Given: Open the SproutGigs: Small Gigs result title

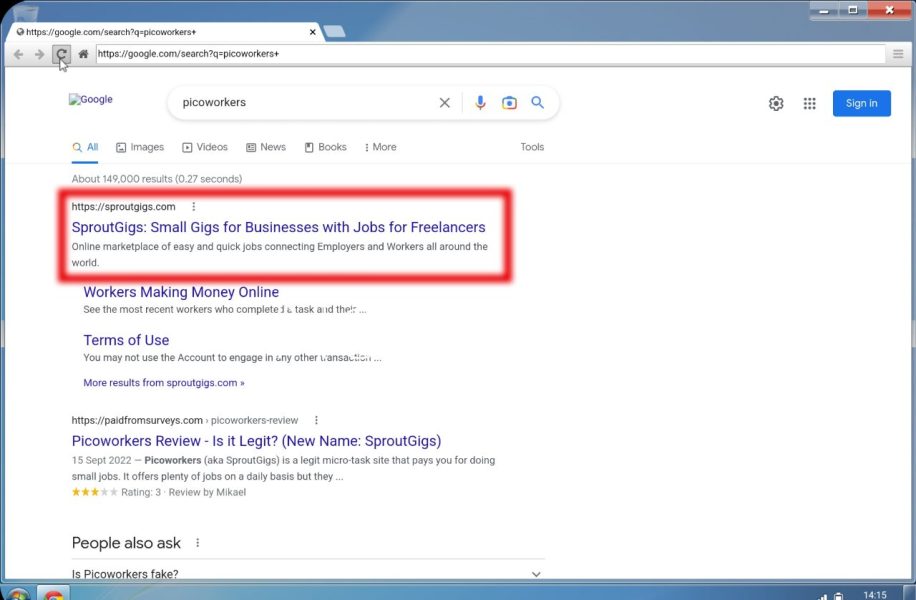Looking at the screenshot, I should point(279,227).
